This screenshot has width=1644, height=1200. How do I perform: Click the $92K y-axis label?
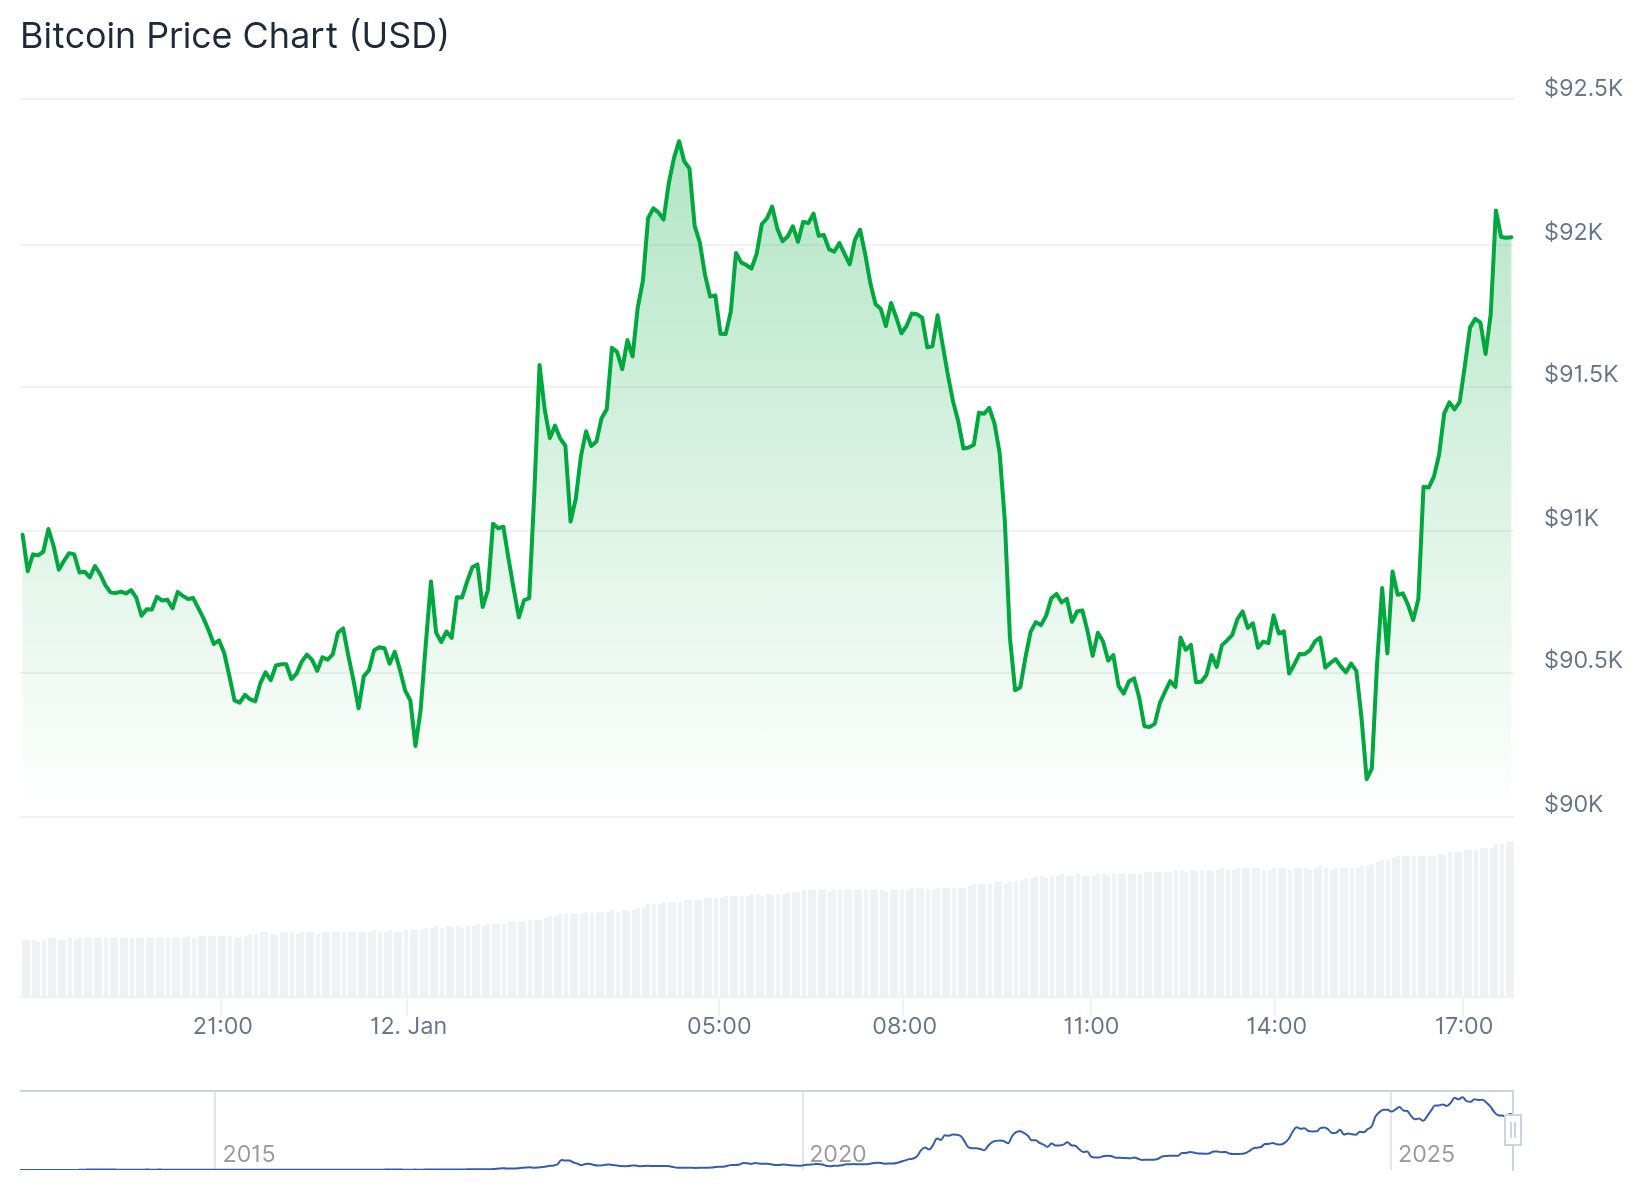1573,232
